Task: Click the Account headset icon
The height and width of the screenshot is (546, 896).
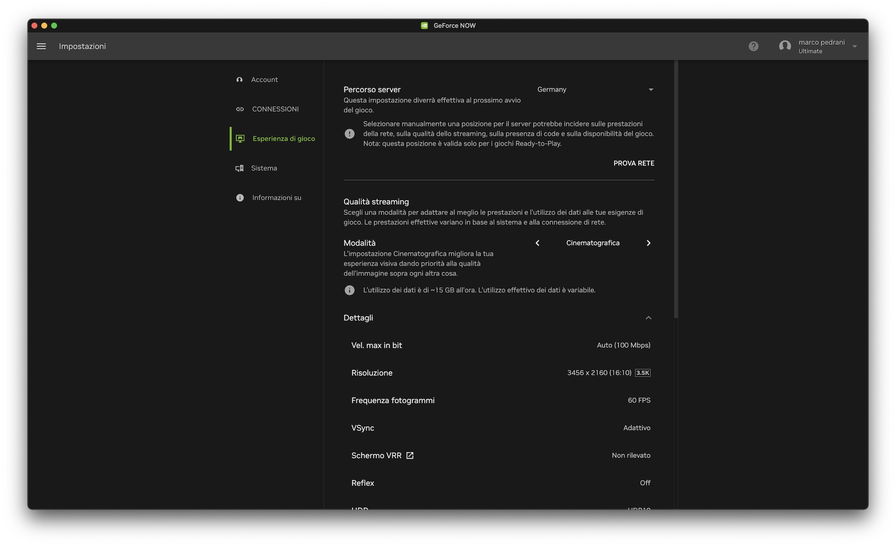Action: [240, 80]
